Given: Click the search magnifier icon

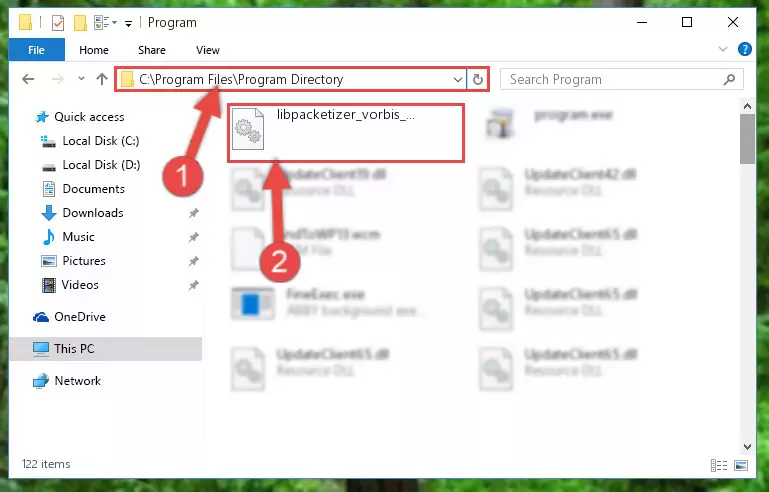Looking at the screenshot, I should [729, 79].
